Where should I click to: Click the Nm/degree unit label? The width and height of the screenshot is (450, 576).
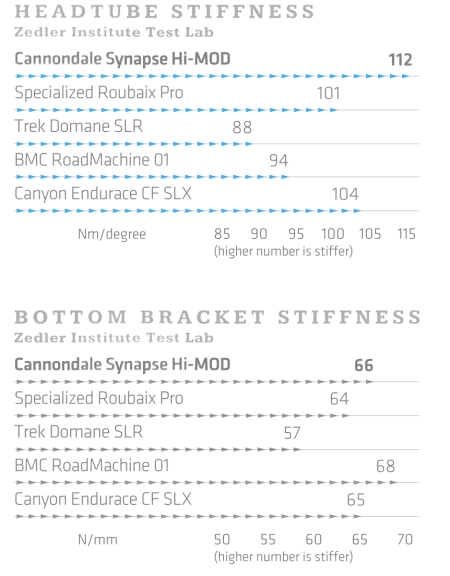[112, 234]
